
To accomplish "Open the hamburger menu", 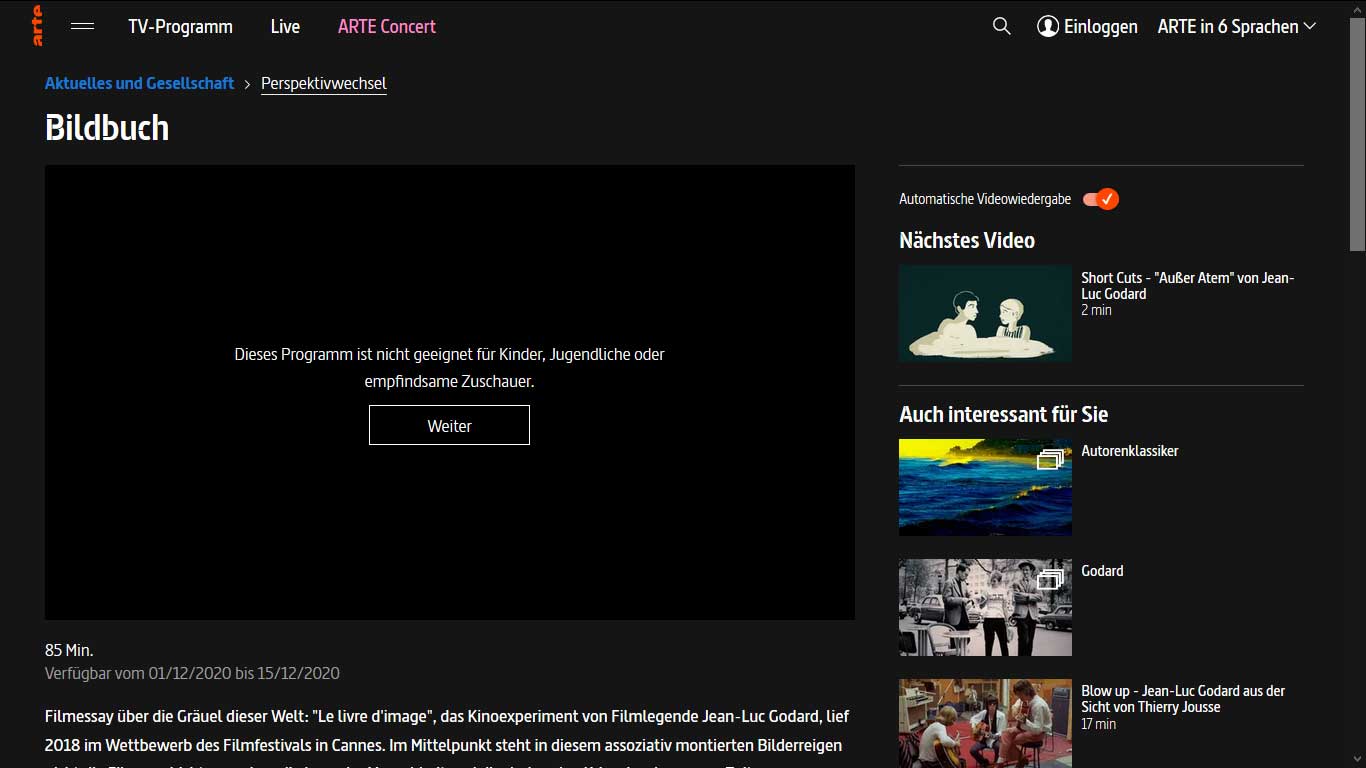I will coord(83,26).
